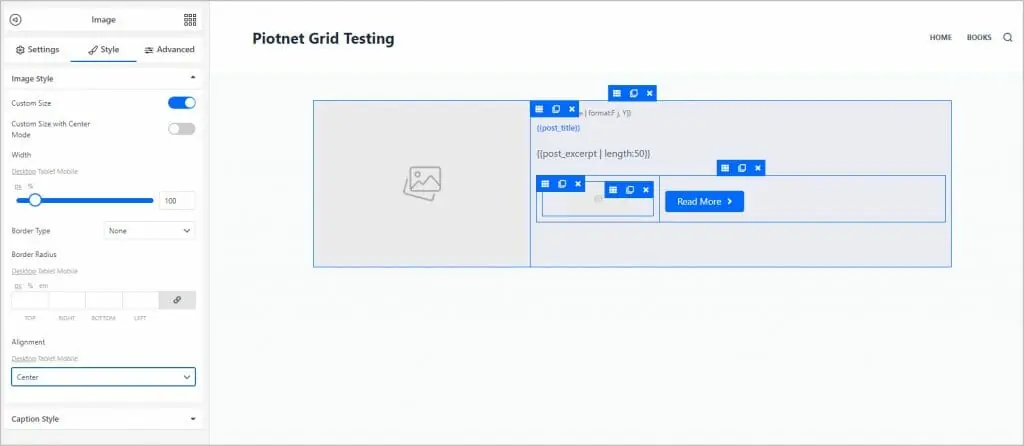This screenshot has width=1024, height=446.
Task: Open the widgets grid icon beside Image title
Action: 190,19
